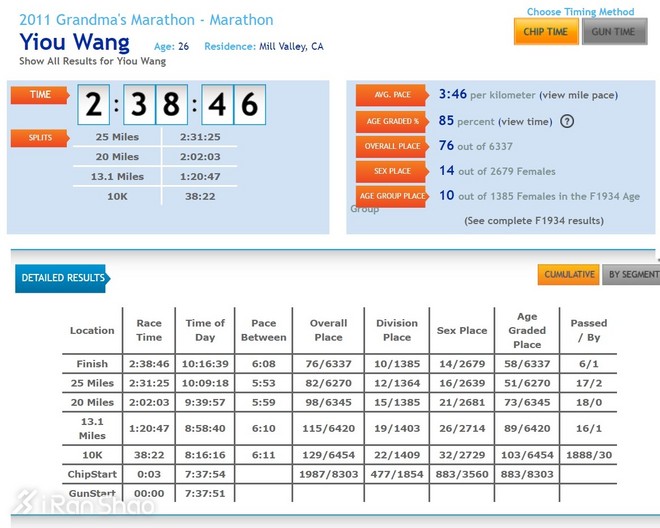Open See complete F1934 results link
The width and height of the screenshot is (660, 528).
(534, 221)
